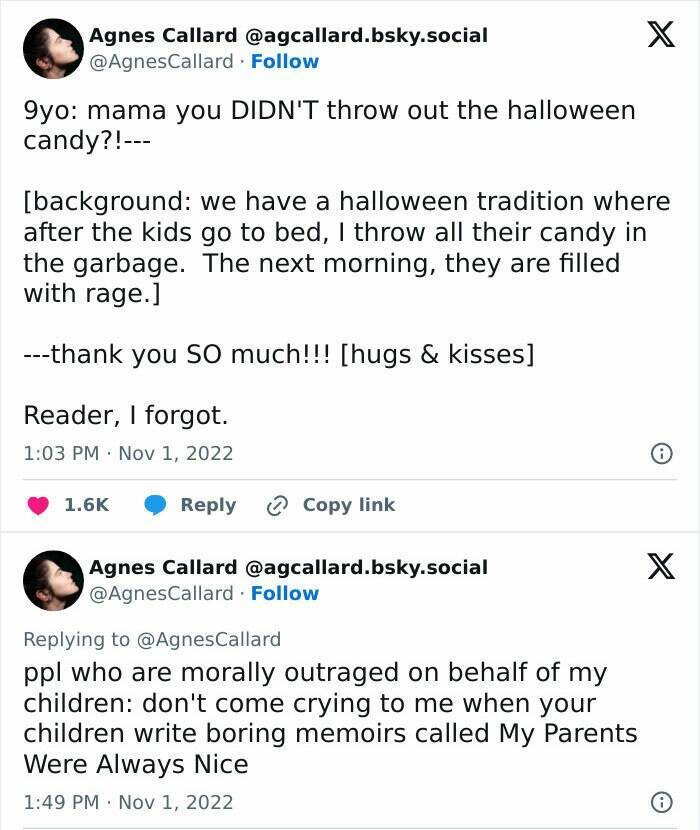The height and width of the screenshot is (830, 700).
Task: Open the 1:49 PM Nov 1, 2022 timestamp
Action: (x=128, y=802)
